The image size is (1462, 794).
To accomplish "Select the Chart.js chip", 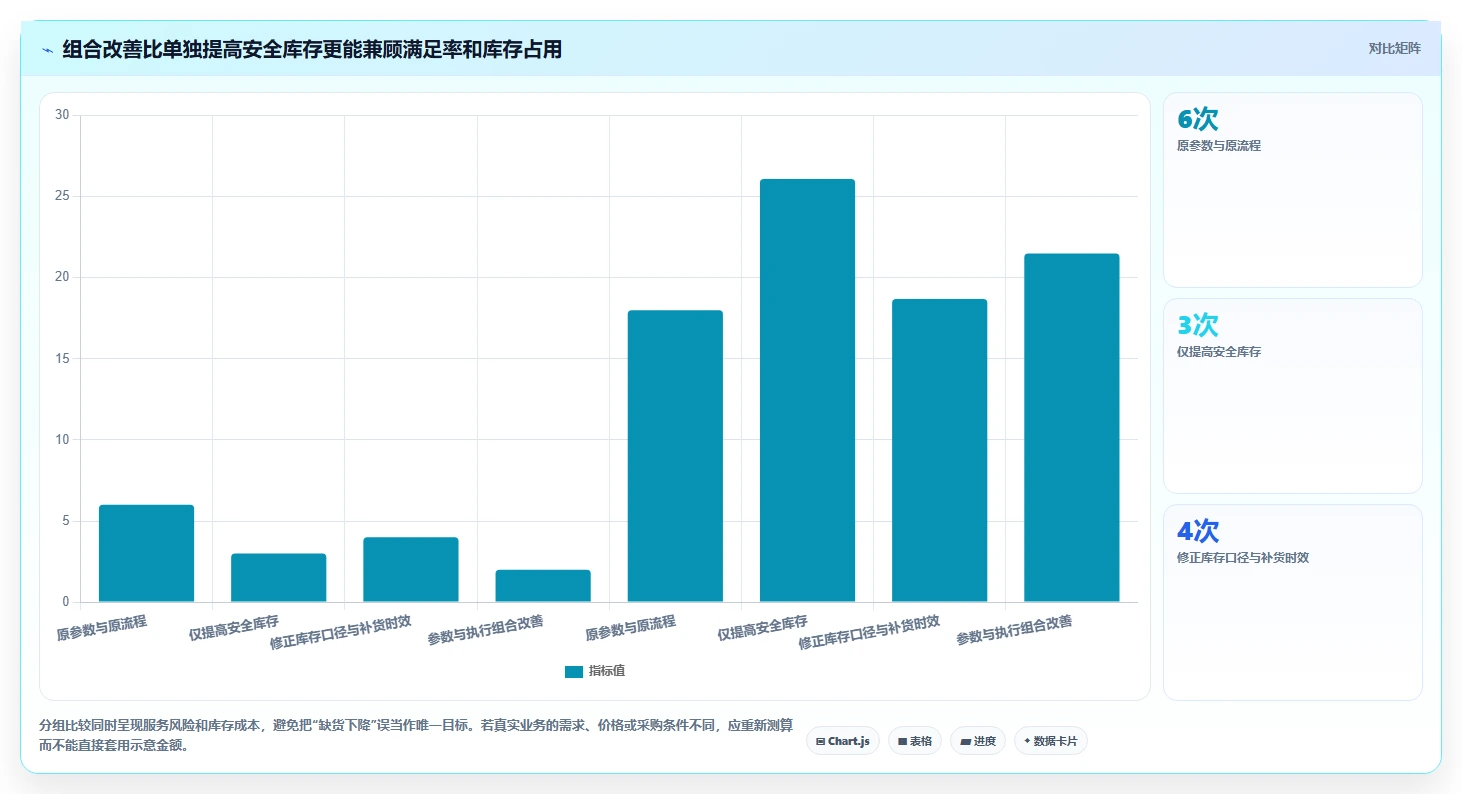I will pos(843,741).
